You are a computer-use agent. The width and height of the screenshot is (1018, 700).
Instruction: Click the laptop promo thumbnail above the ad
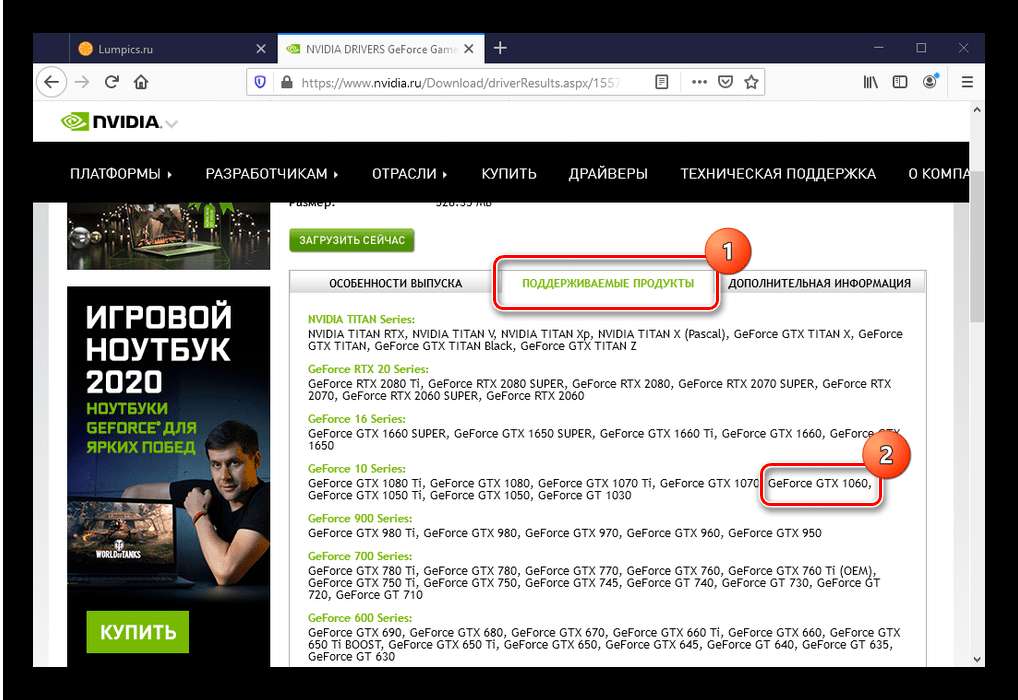tap(168, 236)
